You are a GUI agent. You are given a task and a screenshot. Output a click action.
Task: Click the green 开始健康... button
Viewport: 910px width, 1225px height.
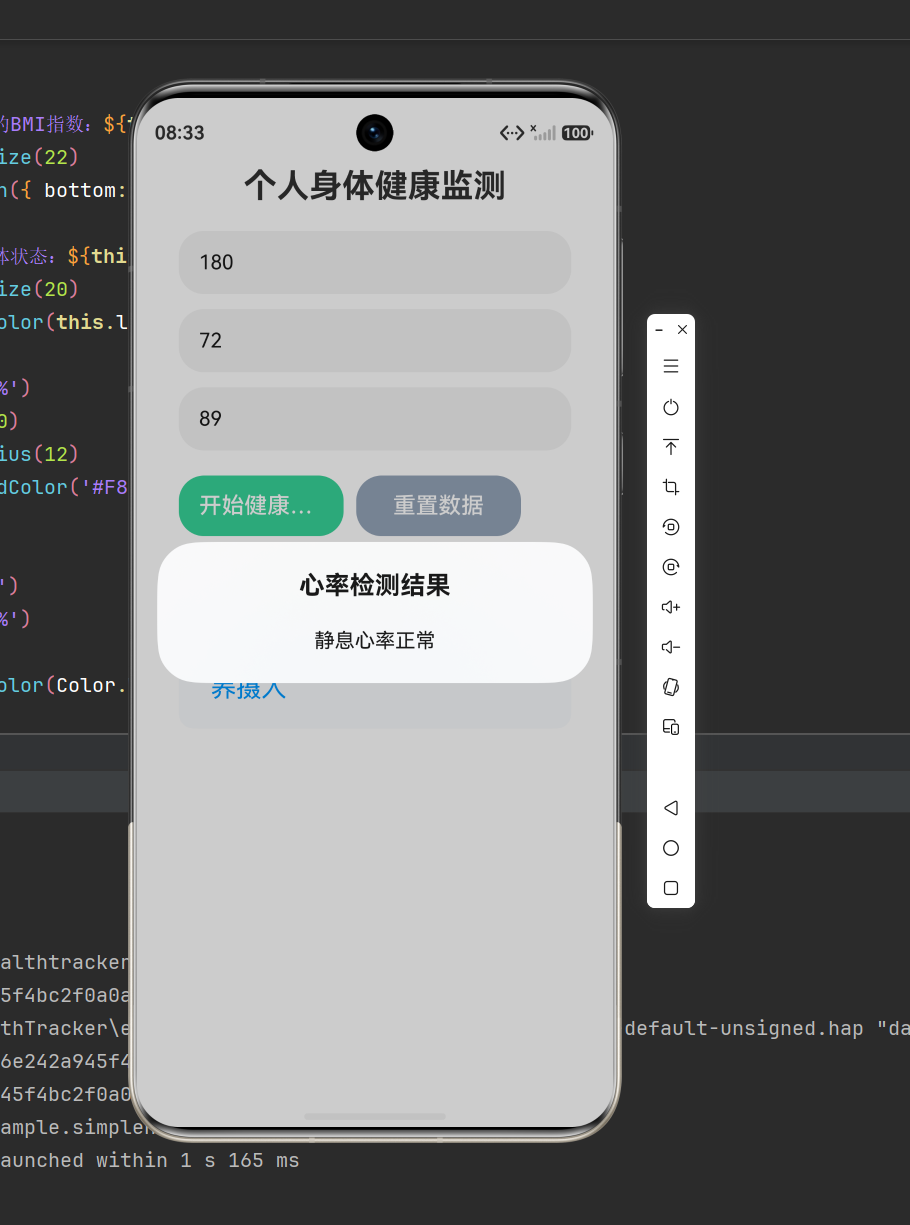point(261,506)
